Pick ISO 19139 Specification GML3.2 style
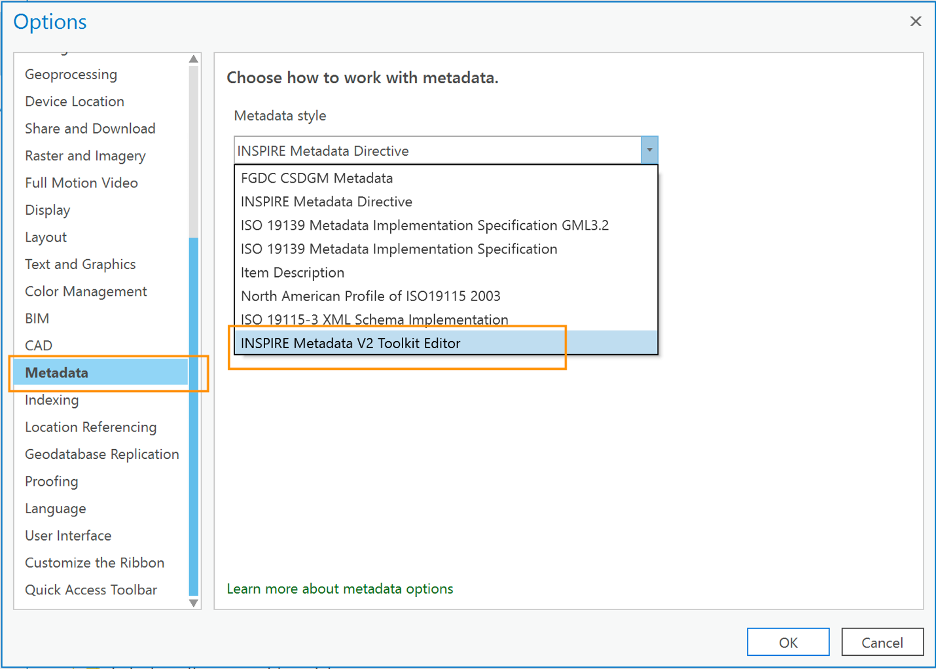Viewport: 936px width, 670px height. point(446,225)
